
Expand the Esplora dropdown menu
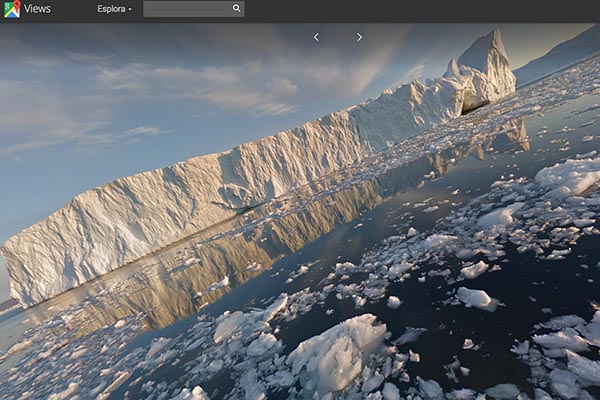coord(114,9)
